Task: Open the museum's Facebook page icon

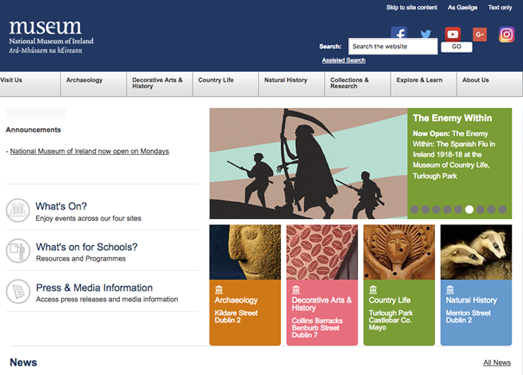Action: tap(399, 33)
